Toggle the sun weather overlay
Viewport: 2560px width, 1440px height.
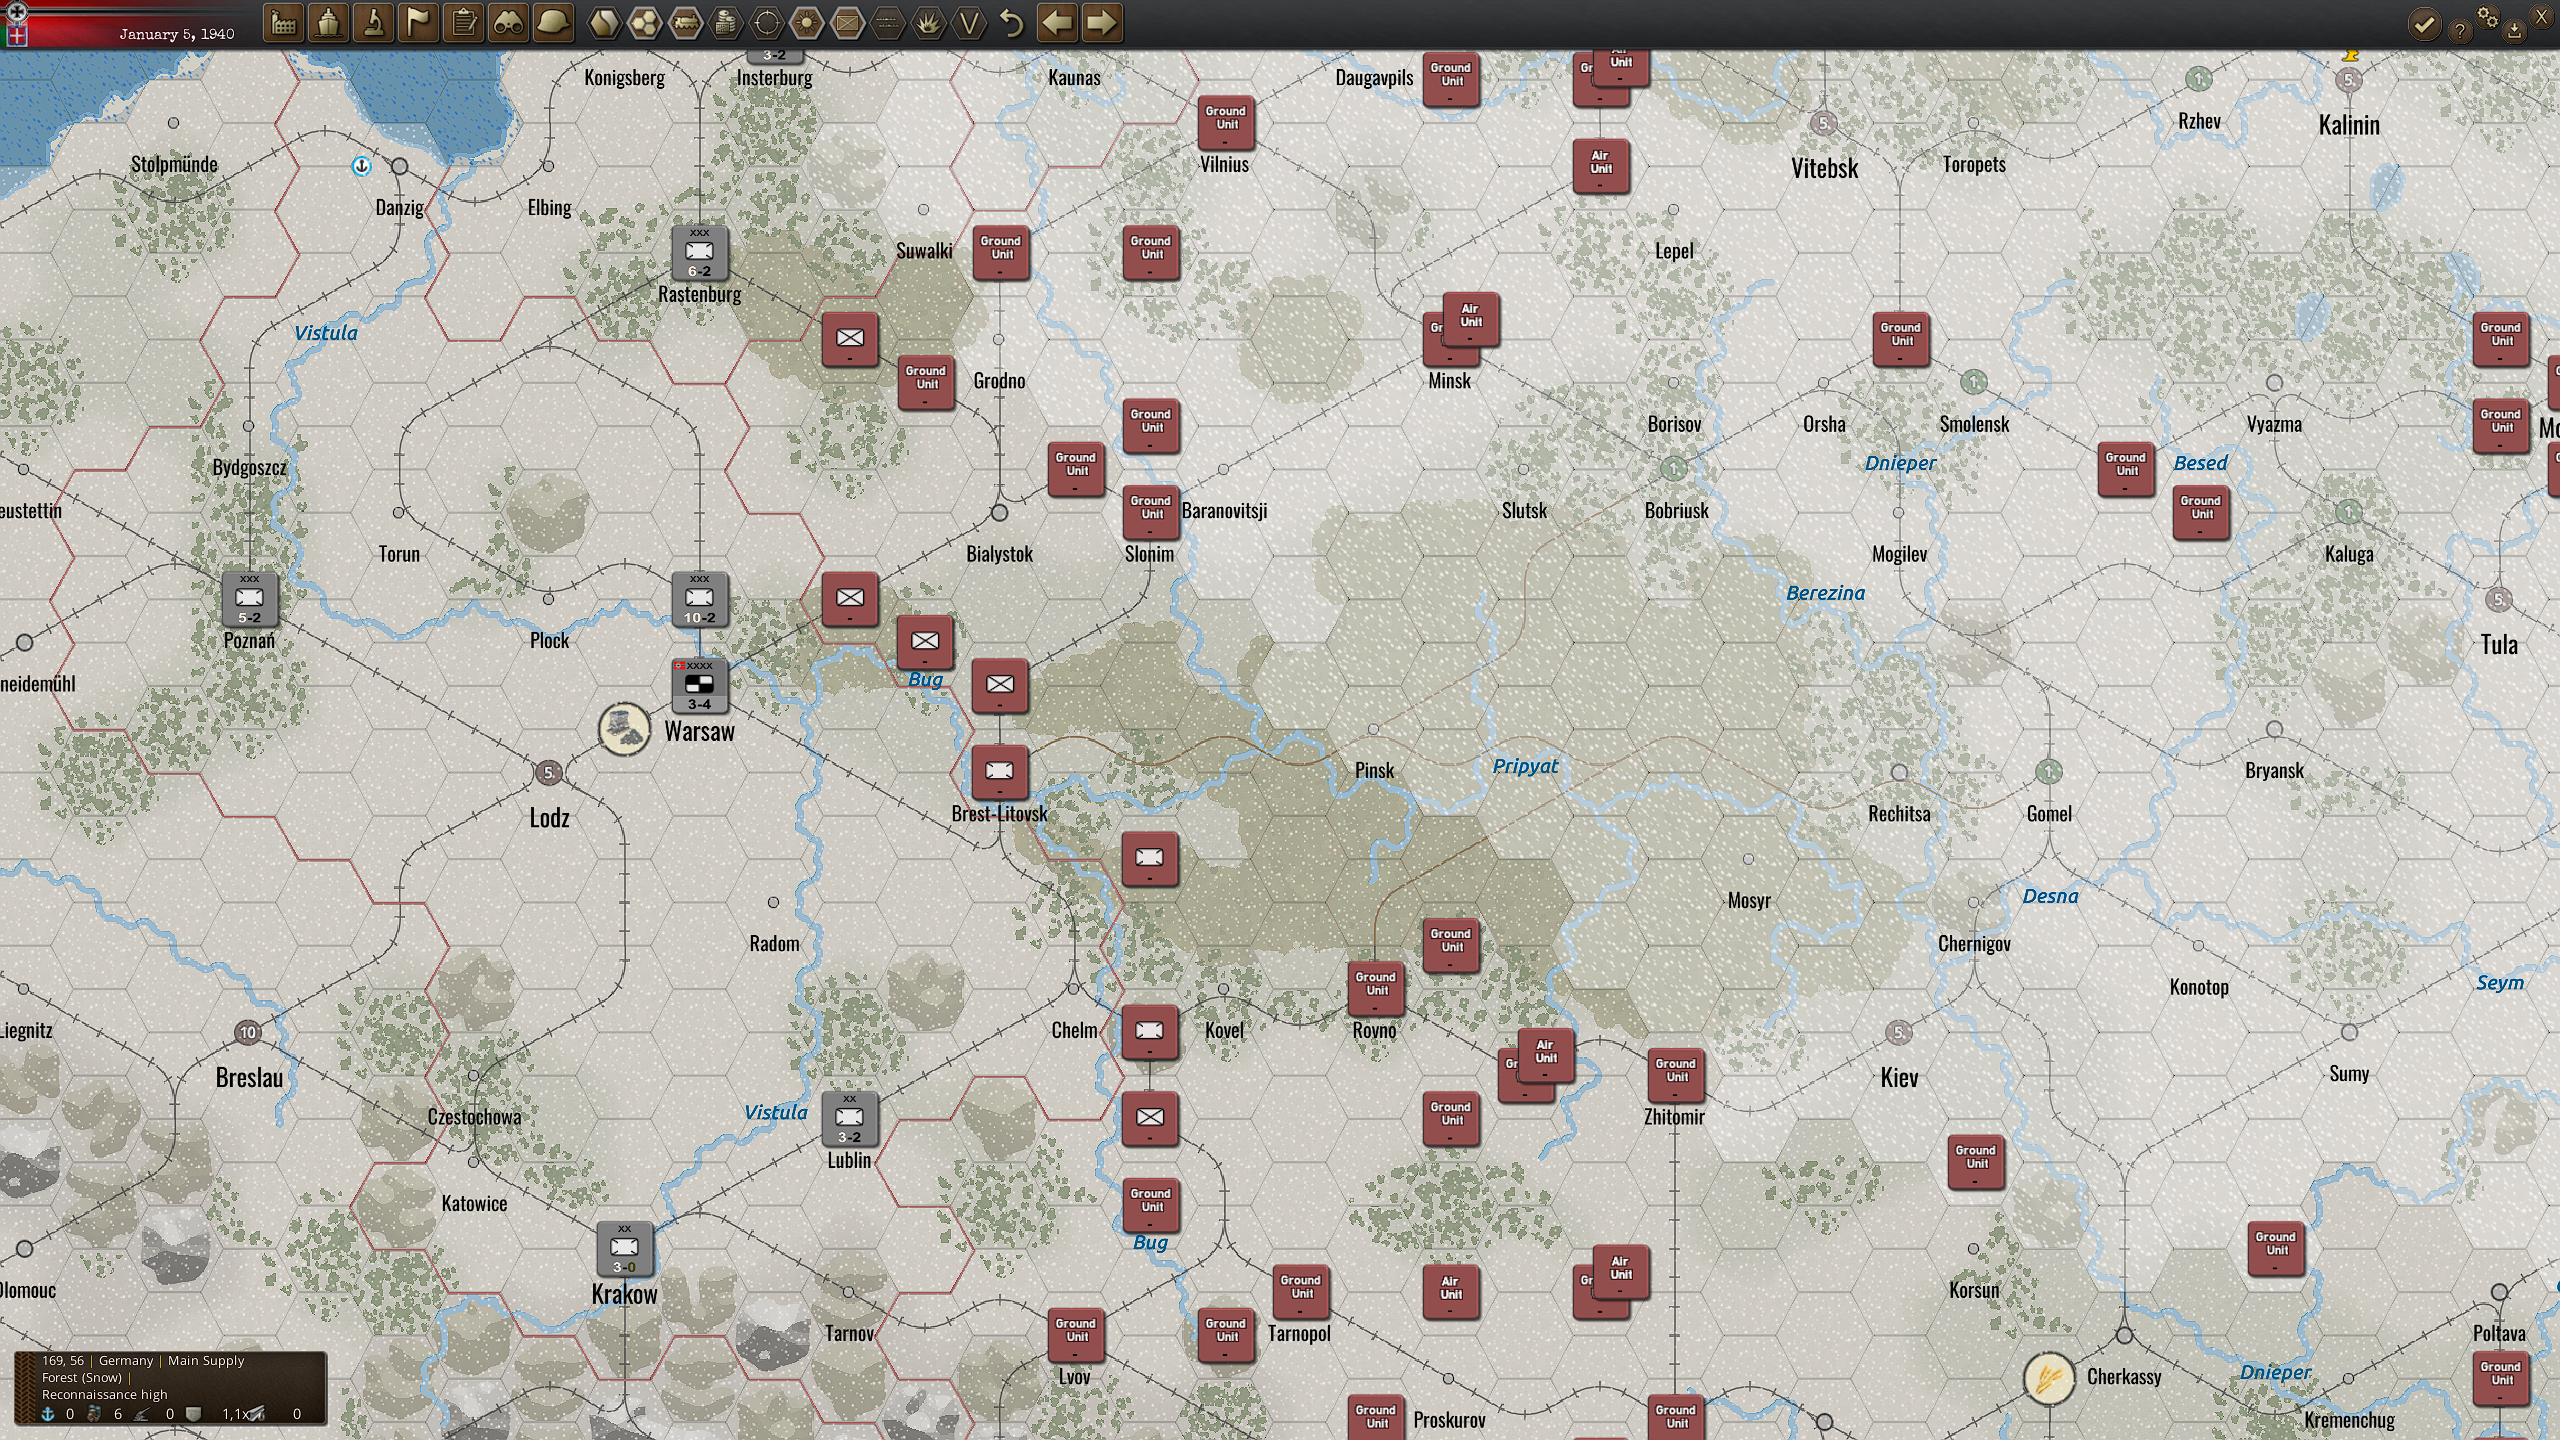(x=807, y=23)
